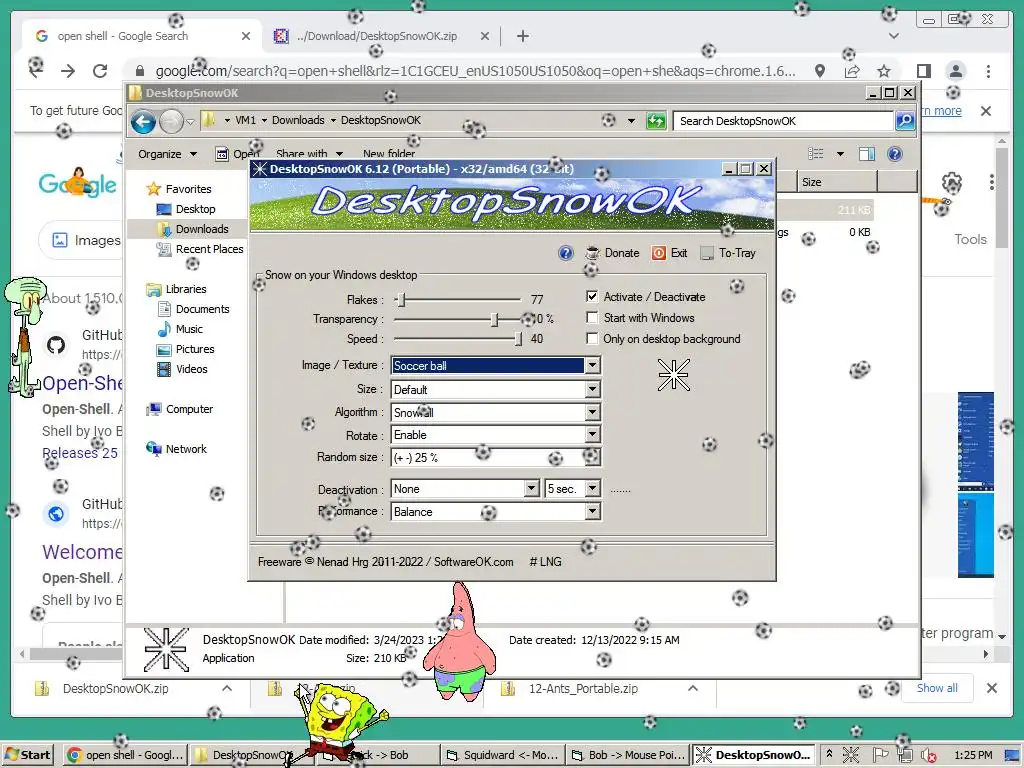The height and width of the screenshot is (768, 1024).
Task: Toggle Activate / Deactivate checkbox
Action: pos(592,296)
